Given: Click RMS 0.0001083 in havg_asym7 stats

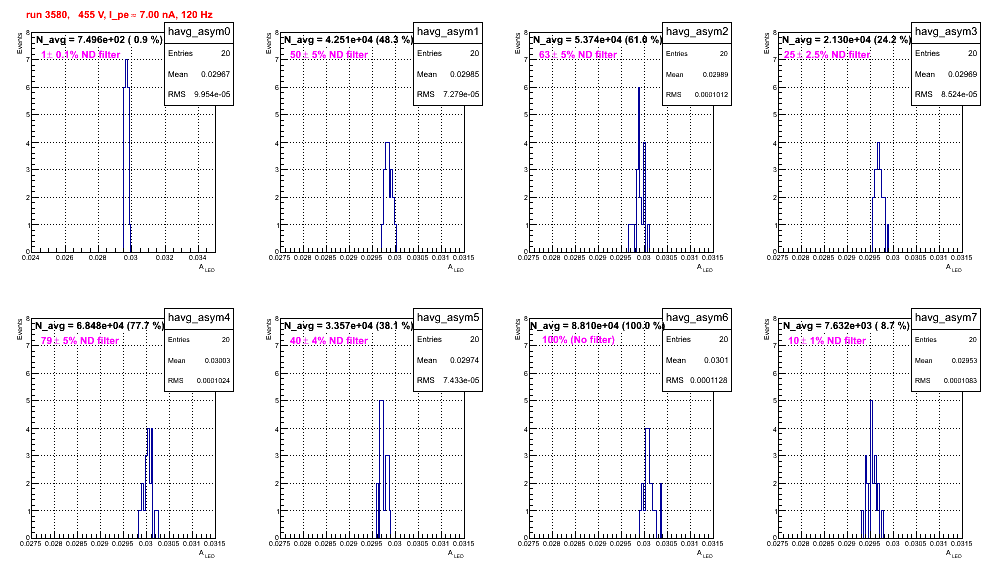Looking at the screenshot, I should (946, 381).
